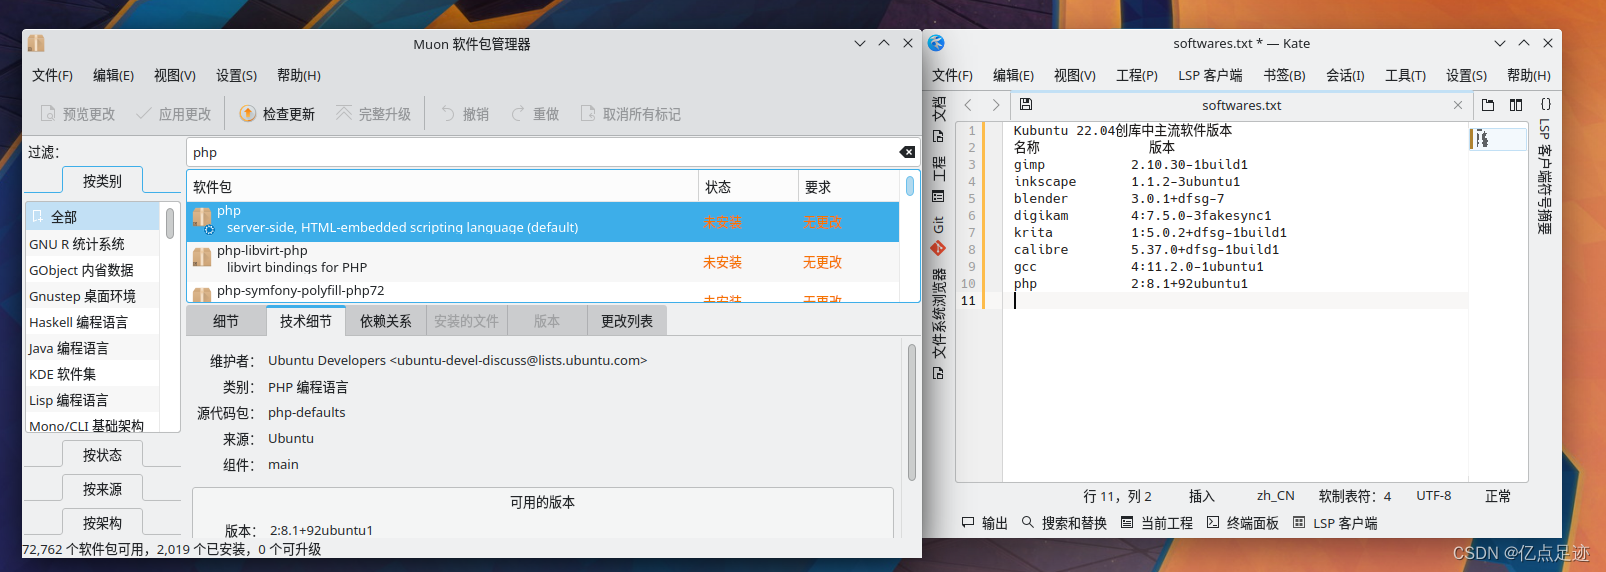Click 应用更改 in the Muon toolbar
Image resolution: width=1606 pixels, height=572 pixels.
coord(174,114)
